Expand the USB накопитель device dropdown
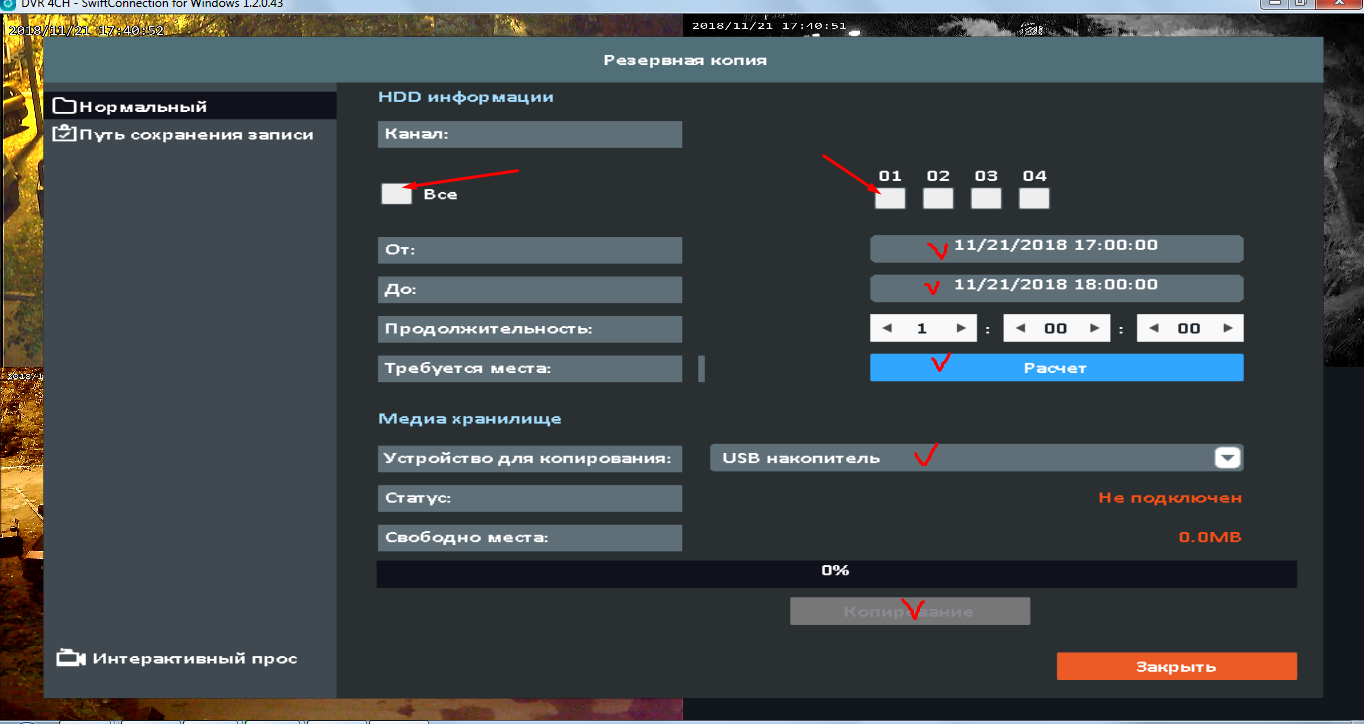 (x=1228, y=458)
